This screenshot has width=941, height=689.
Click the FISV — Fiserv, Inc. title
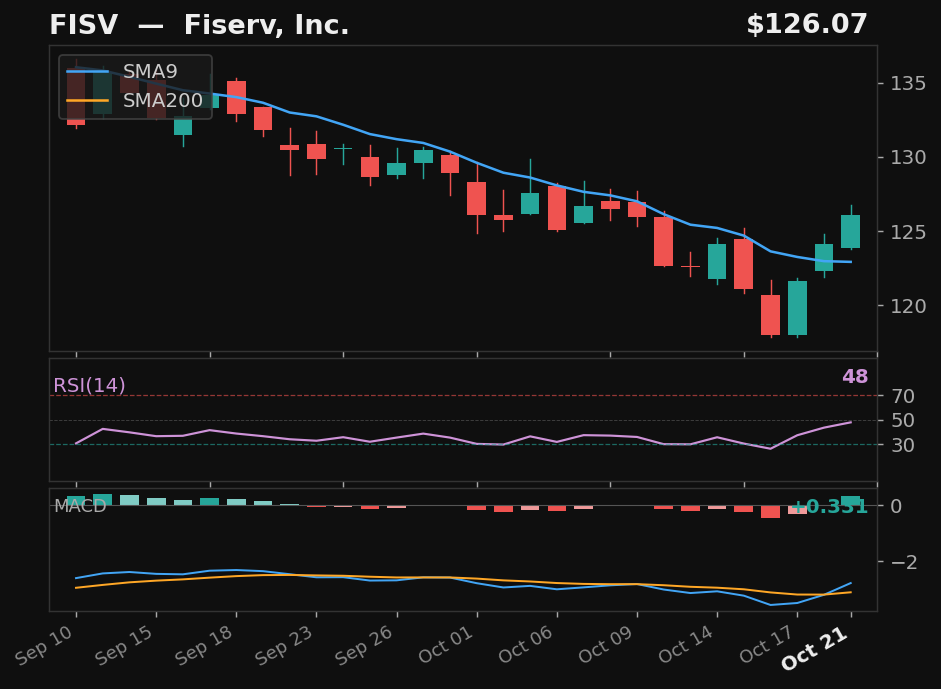click(x=199, y=25)
